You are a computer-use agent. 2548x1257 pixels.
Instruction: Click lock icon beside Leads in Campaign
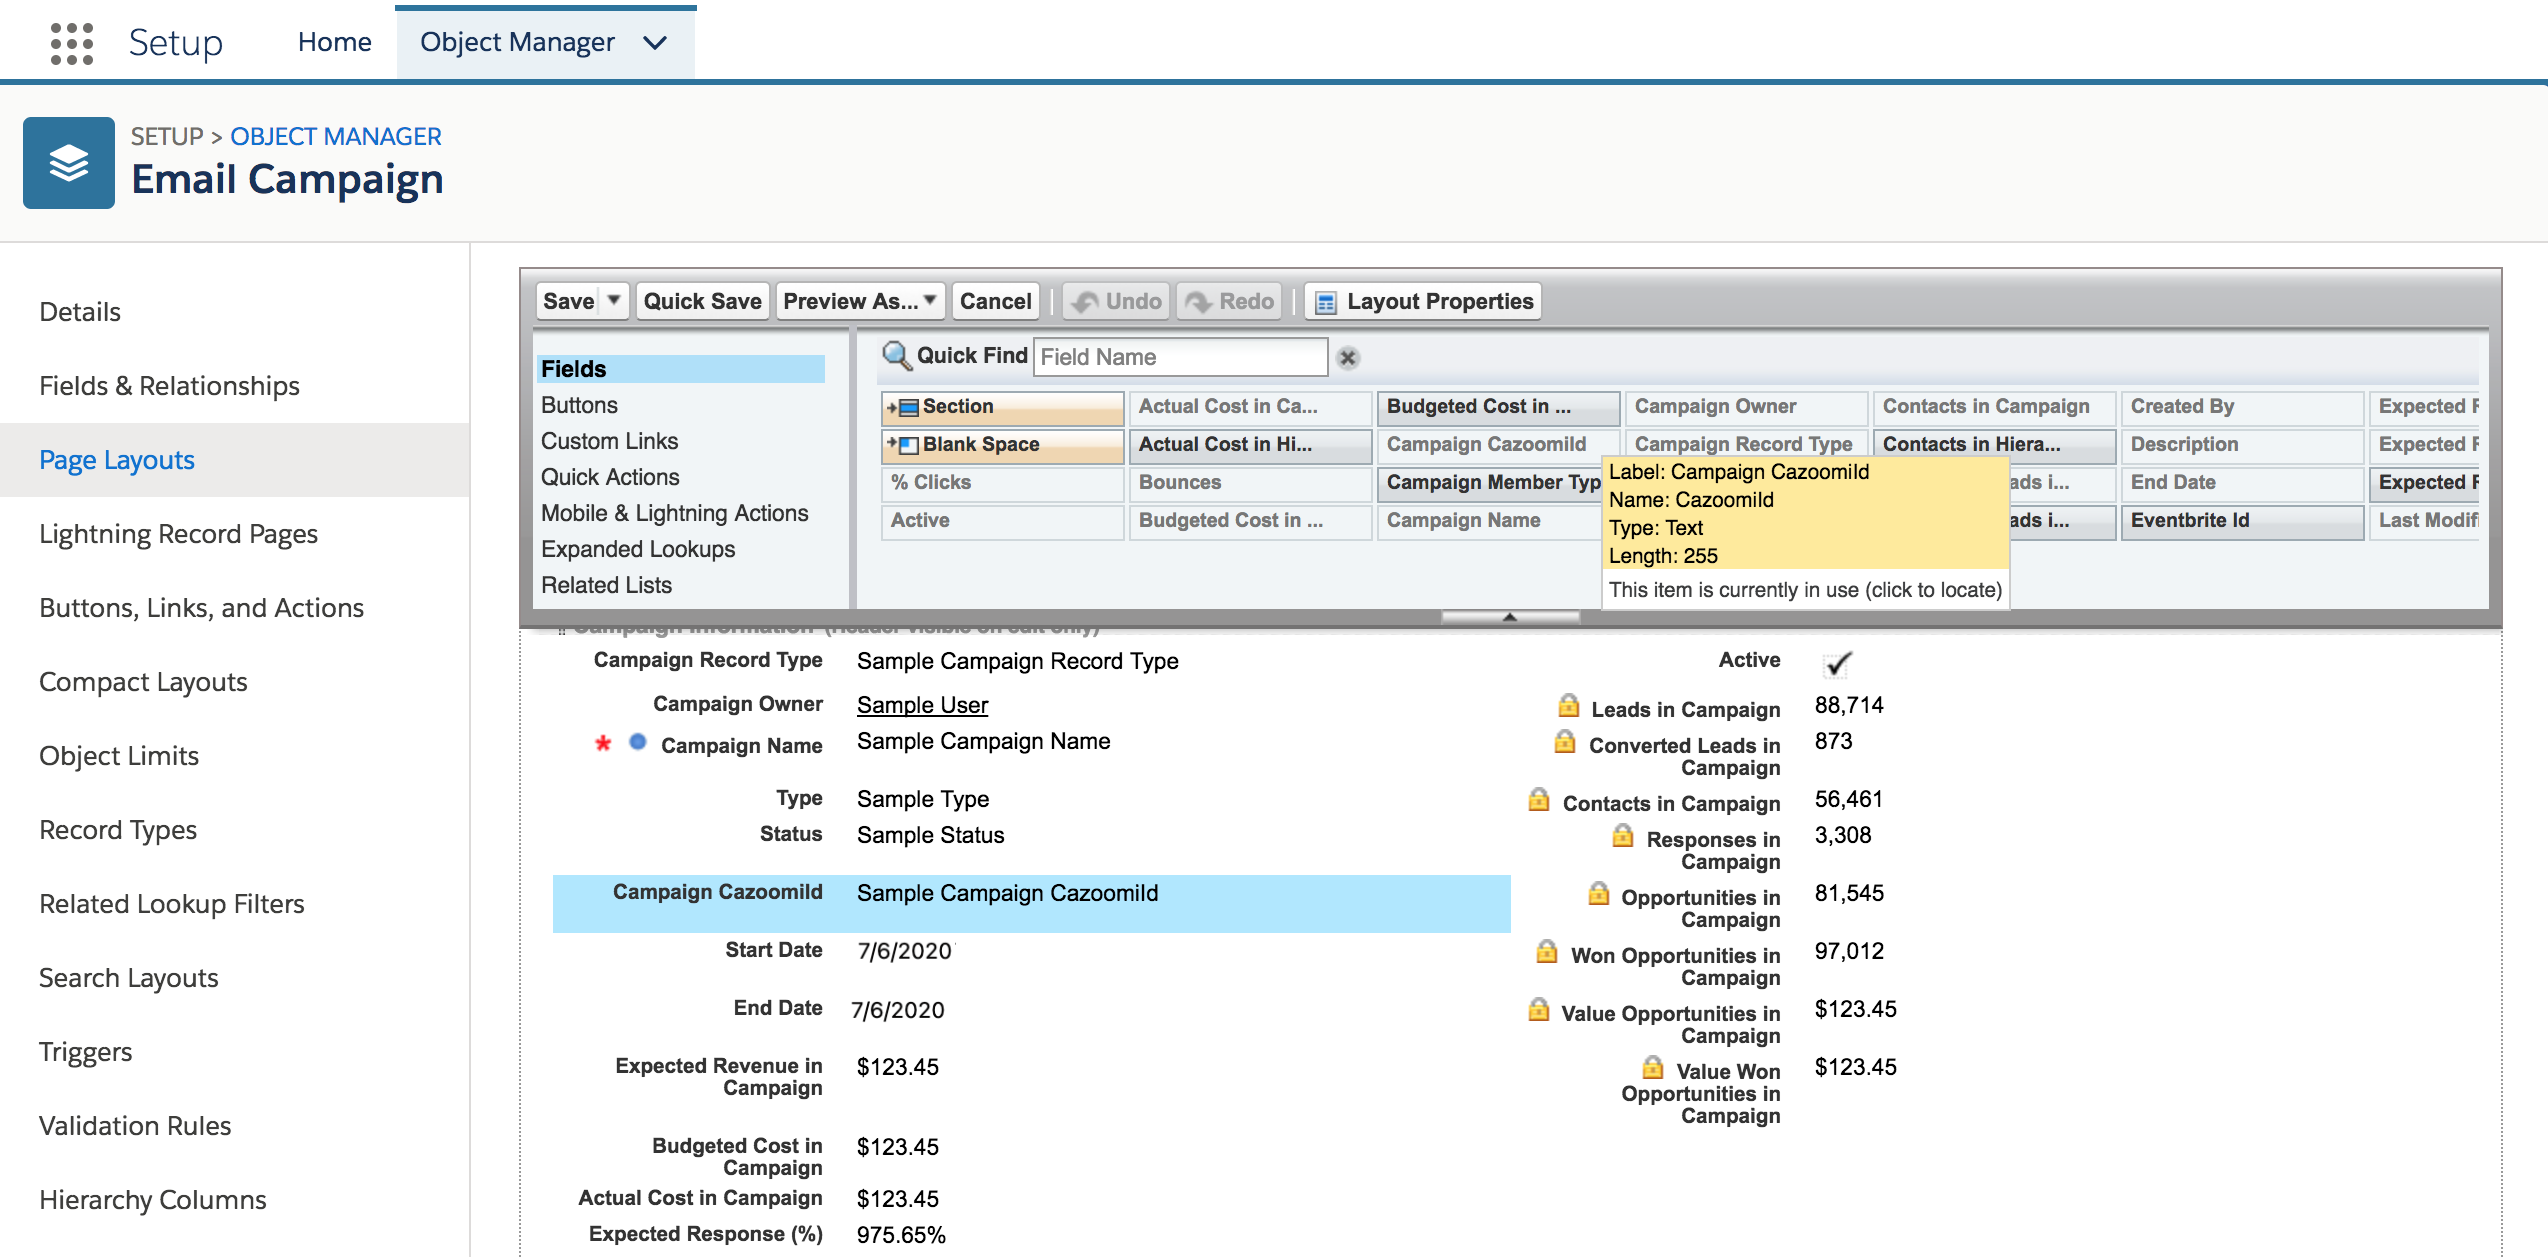click(x=1568, y=706)
